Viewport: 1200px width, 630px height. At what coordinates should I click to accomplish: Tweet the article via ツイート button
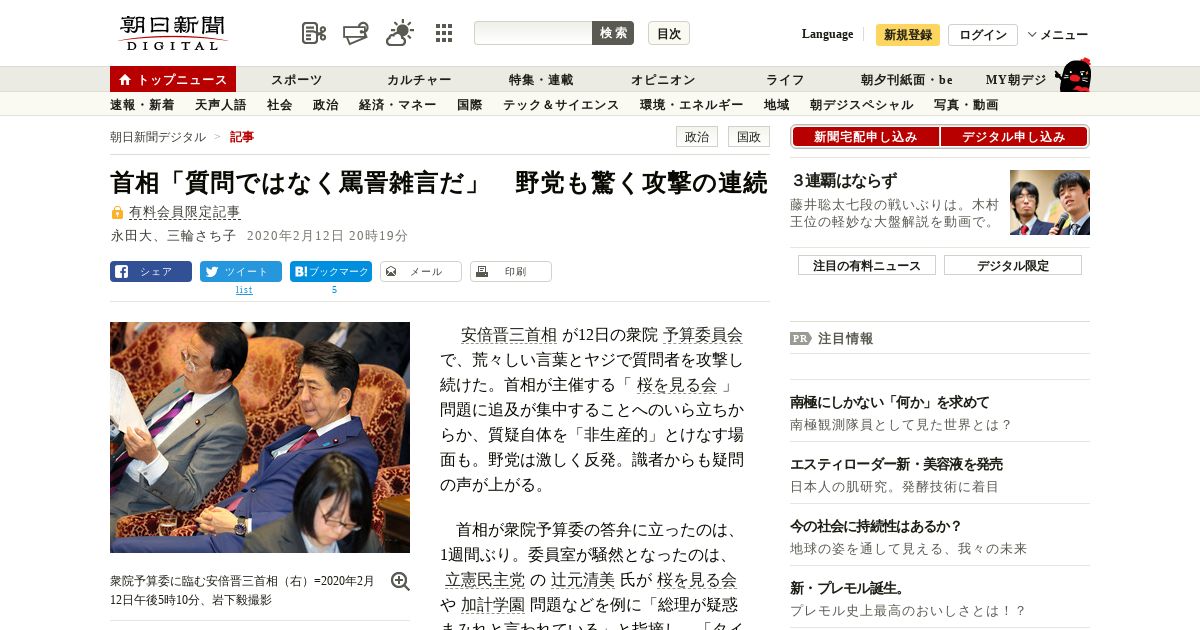pyautogui.click(x=241, y=271)
